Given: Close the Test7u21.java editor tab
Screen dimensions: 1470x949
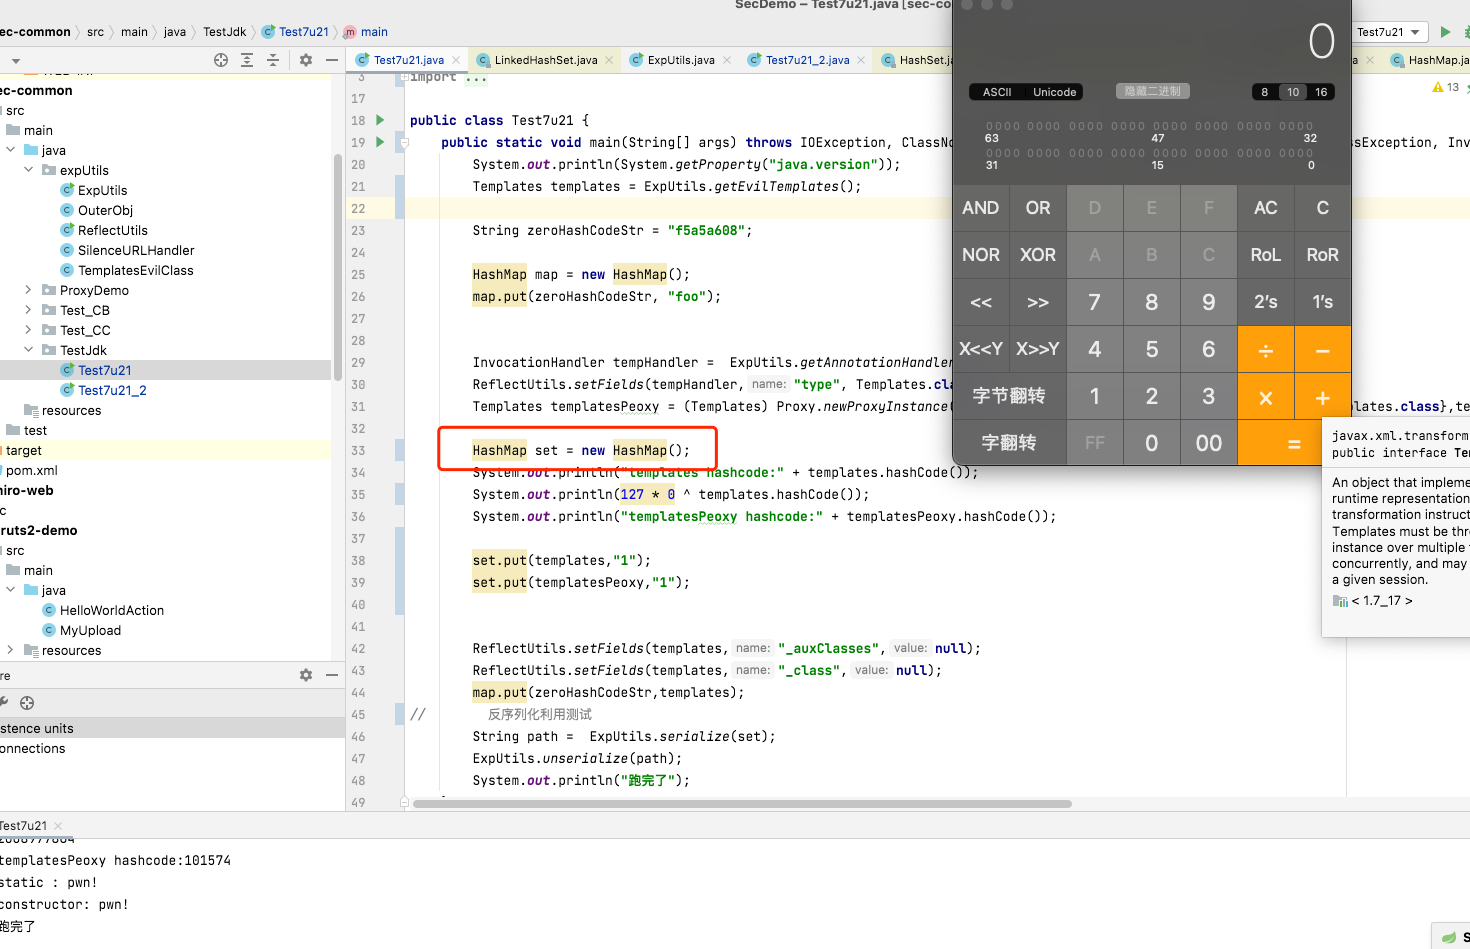Looking at the screenshot, I should 456,60.
